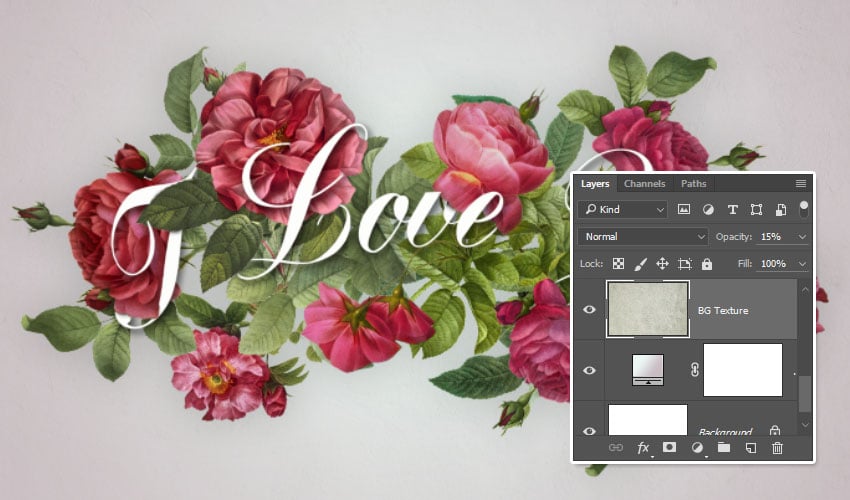Select the Background layer thumbnail

click(x=648, y=420)
